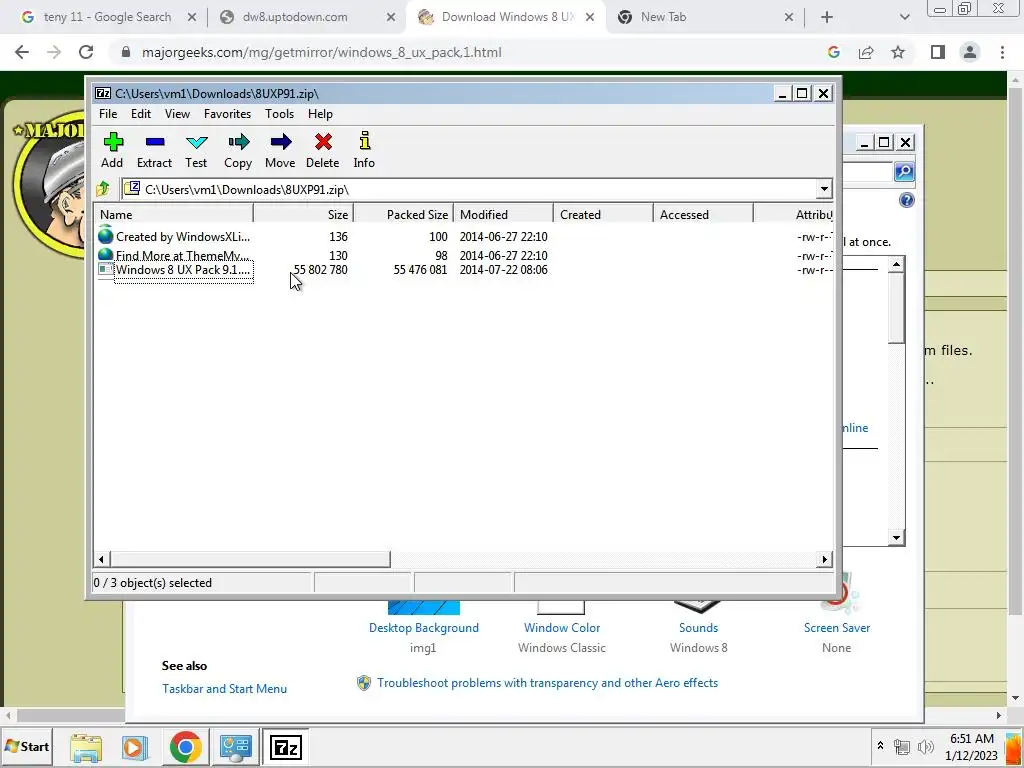The height and width of the screenshot is (768, 1024).
Task: Click the 7-Zip taskbar button
Action: pyautogui.click(x=285, y=747)
